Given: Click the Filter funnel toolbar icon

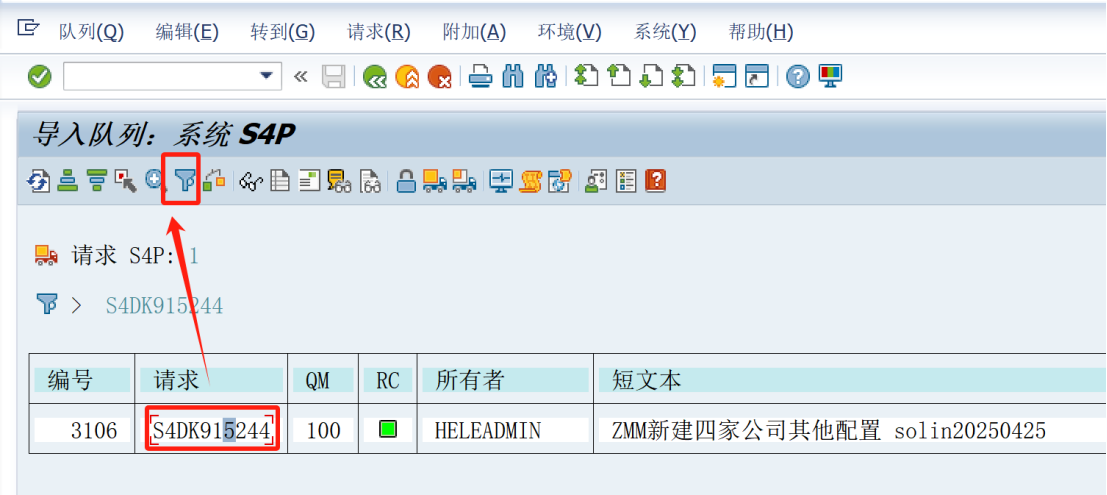Looking at the screenshot, I should 184,181.
